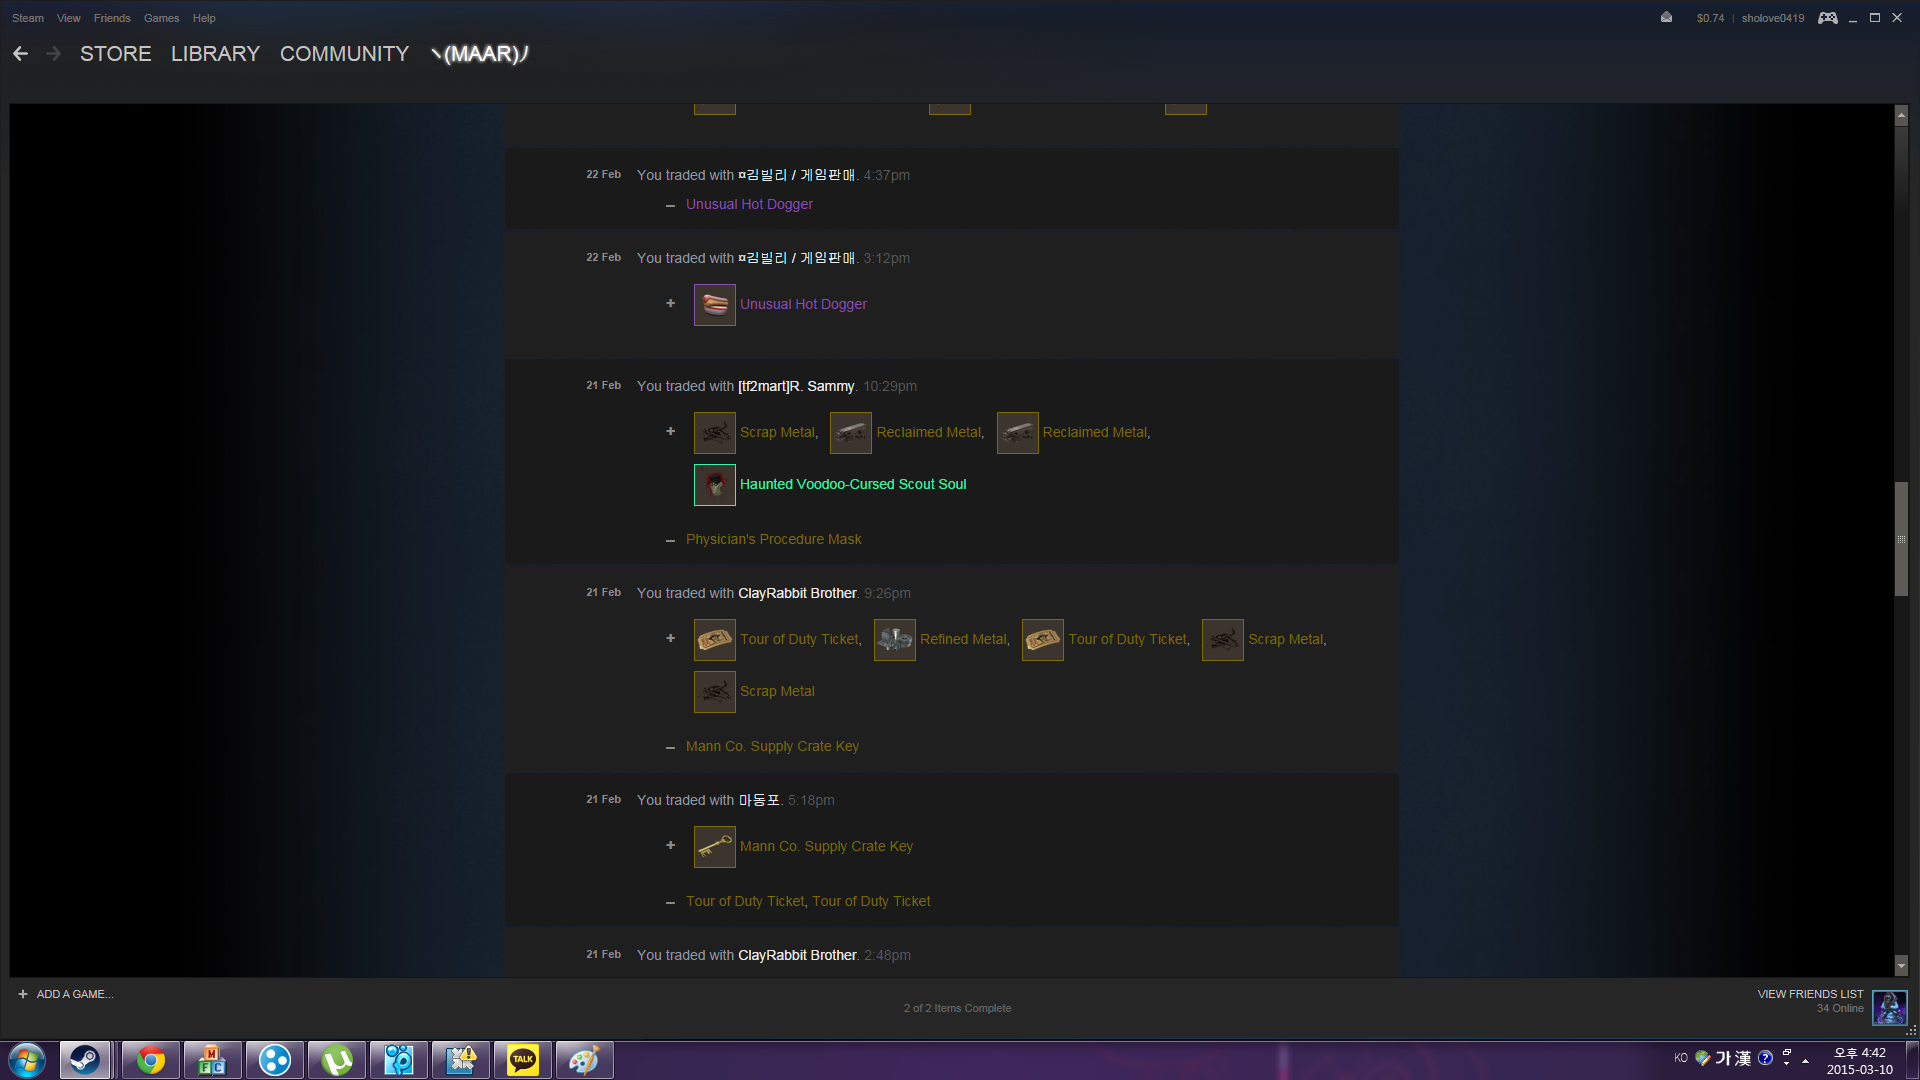Open the COMMUNITY tab
Screen dimensions: 1920x1080
pyautogui.click(x=344, y=54)
